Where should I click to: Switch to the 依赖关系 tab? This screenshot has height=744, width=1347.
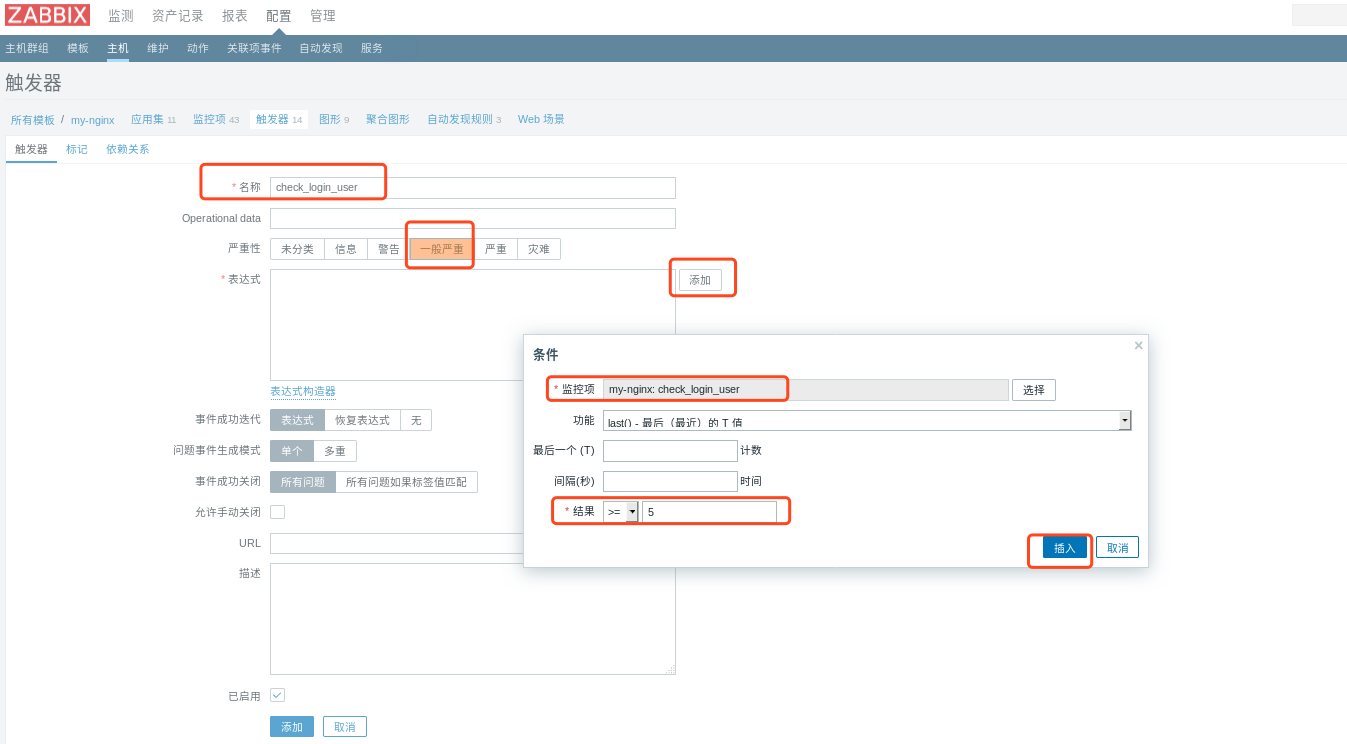click(x=125, y=148)
